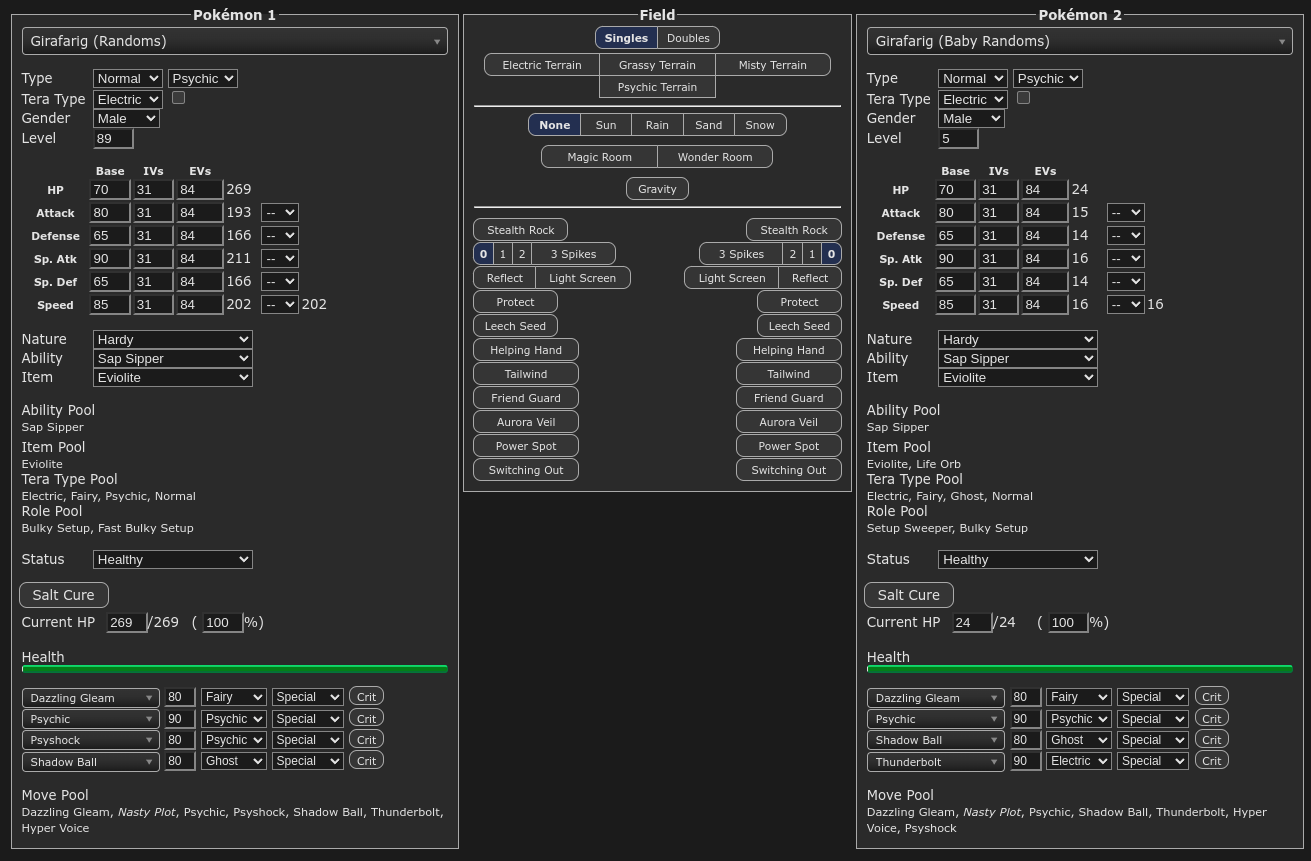
Task: Toggle left side Stealth Rock
Action: pos(520,230)
